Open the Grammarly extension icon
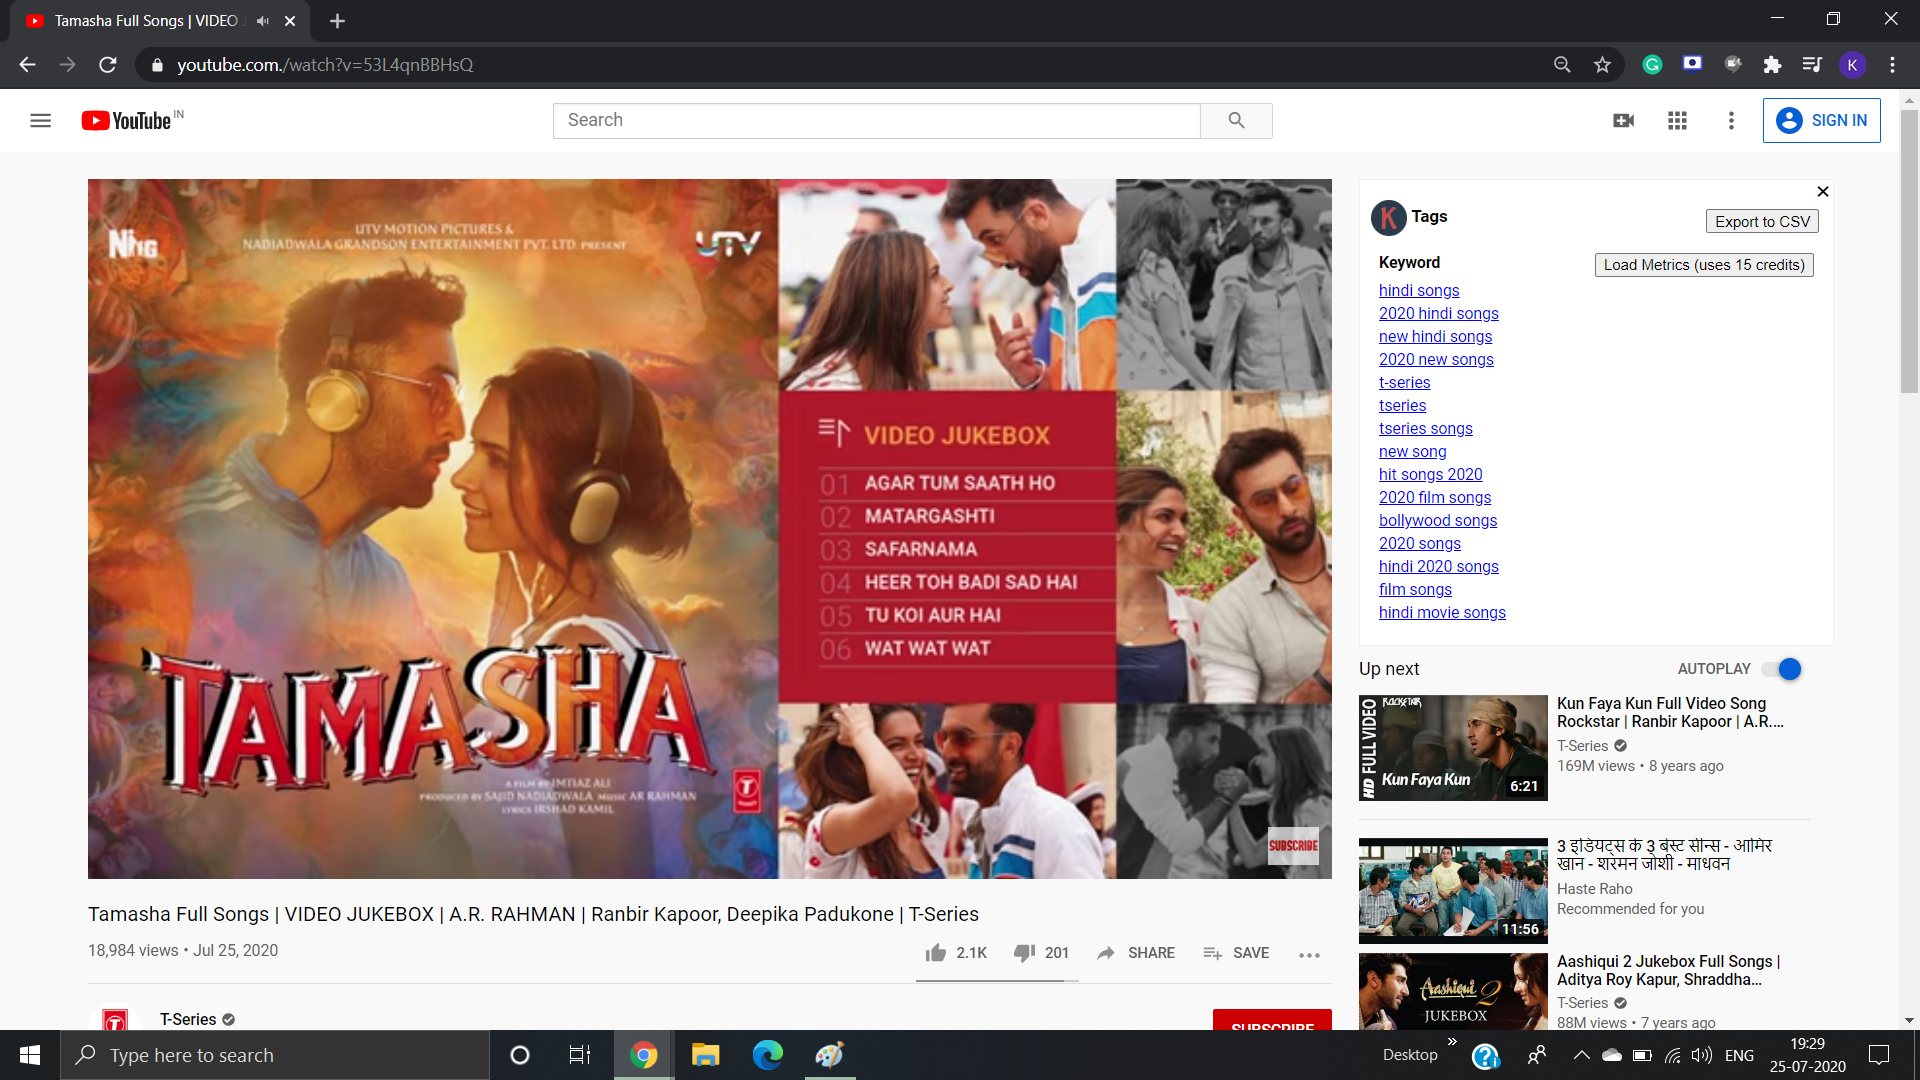The height and width of the screenshot is (1080, 1920). point(1652,64)
